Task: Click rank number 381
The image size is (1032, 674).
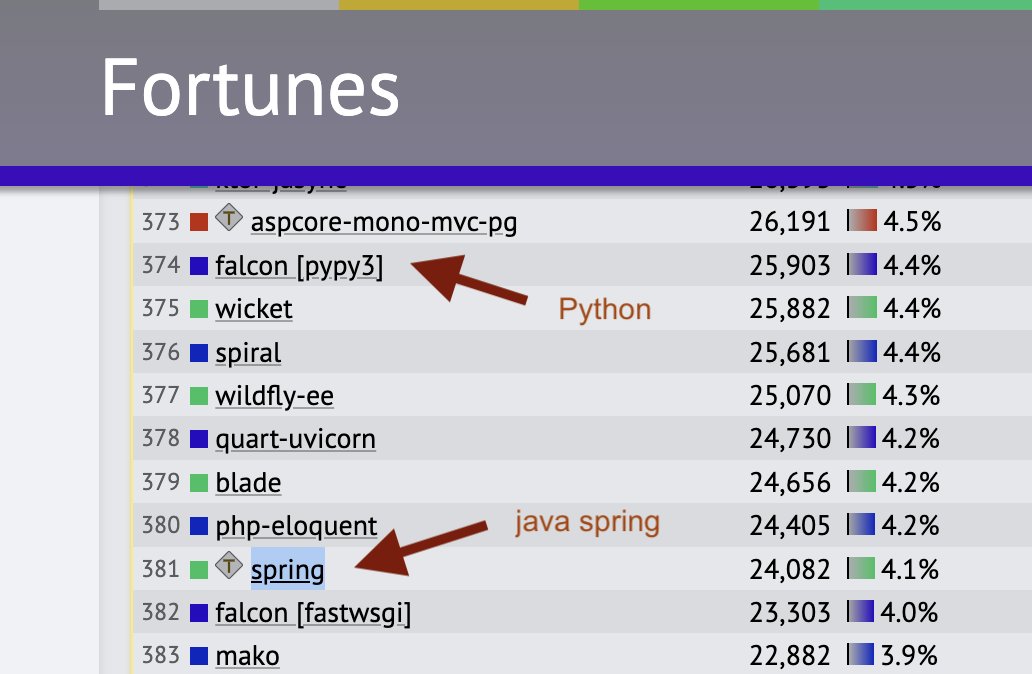Action: (161, 569)
